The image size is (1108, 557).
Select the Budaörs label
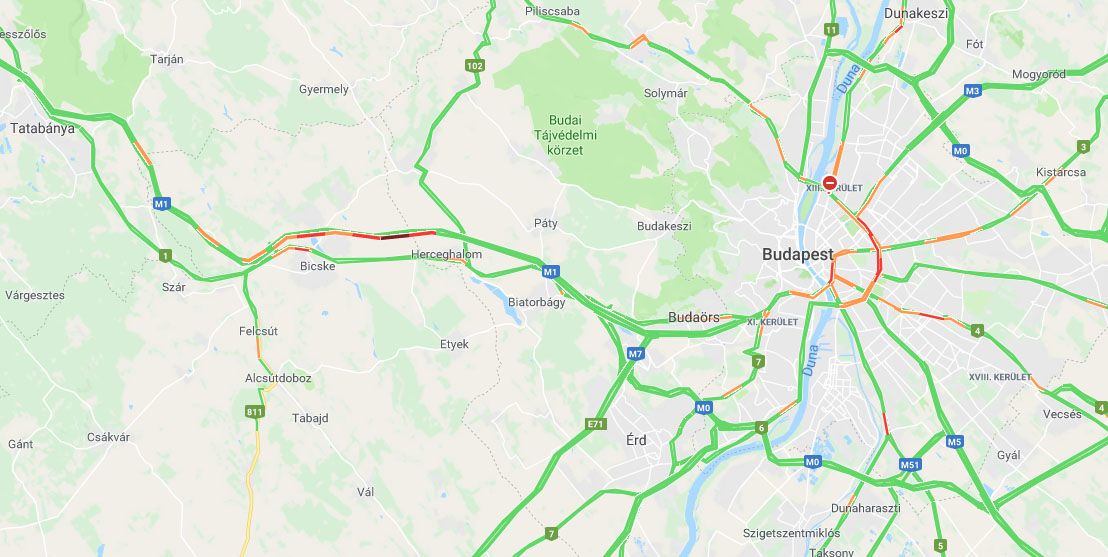click(x=694, y=317)
